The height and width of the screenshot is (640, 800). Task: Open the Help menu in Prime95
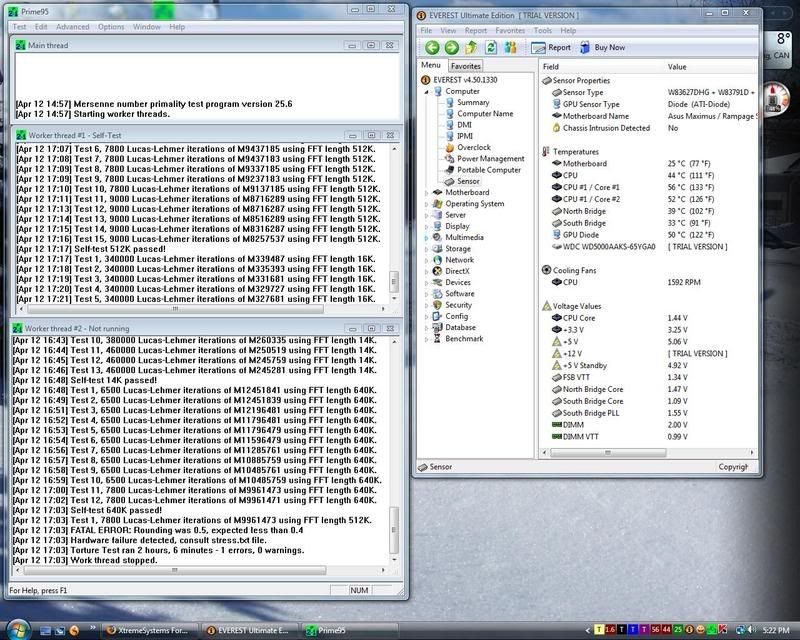[177, 27]
